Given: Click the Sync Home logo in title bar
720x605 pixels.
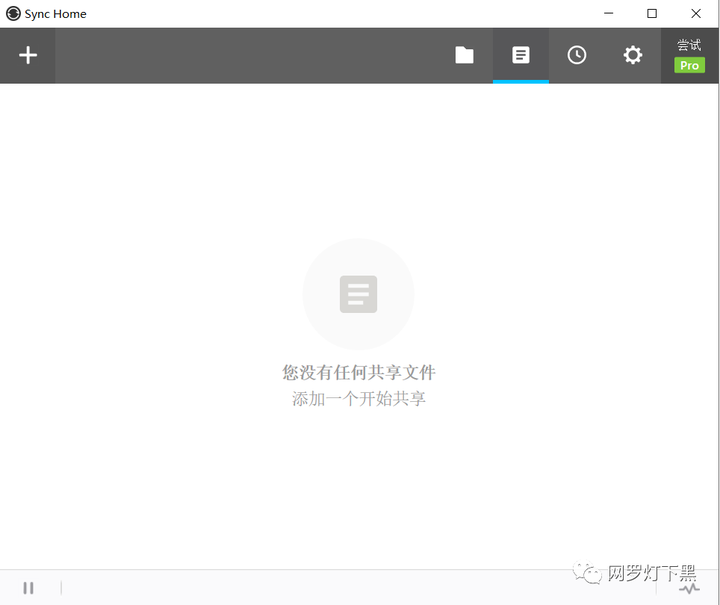Looking at the screenshot, I should coord(13,13).
